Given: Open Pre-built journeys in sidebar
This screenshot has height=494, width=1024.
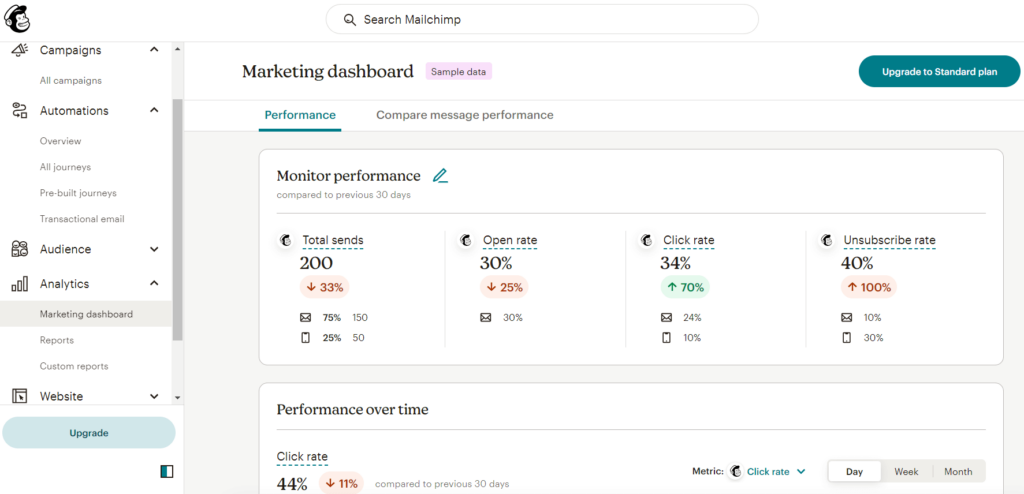Looking at the screenshot, I should coord(78,193).
